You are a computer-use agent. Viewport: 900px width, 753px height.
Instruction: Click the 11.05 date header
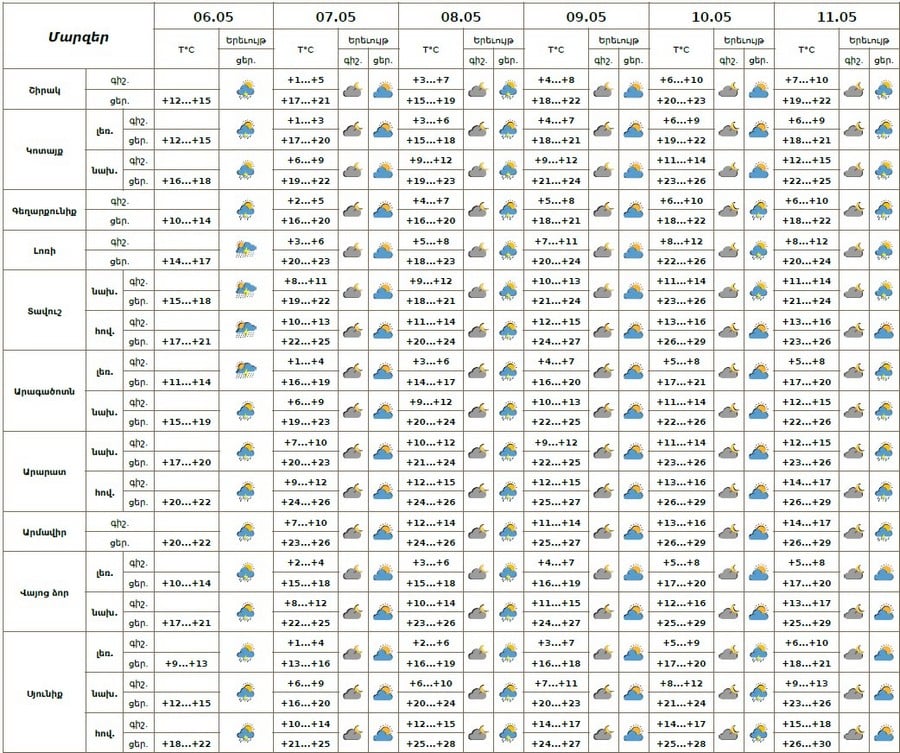[x=837, y=17]
